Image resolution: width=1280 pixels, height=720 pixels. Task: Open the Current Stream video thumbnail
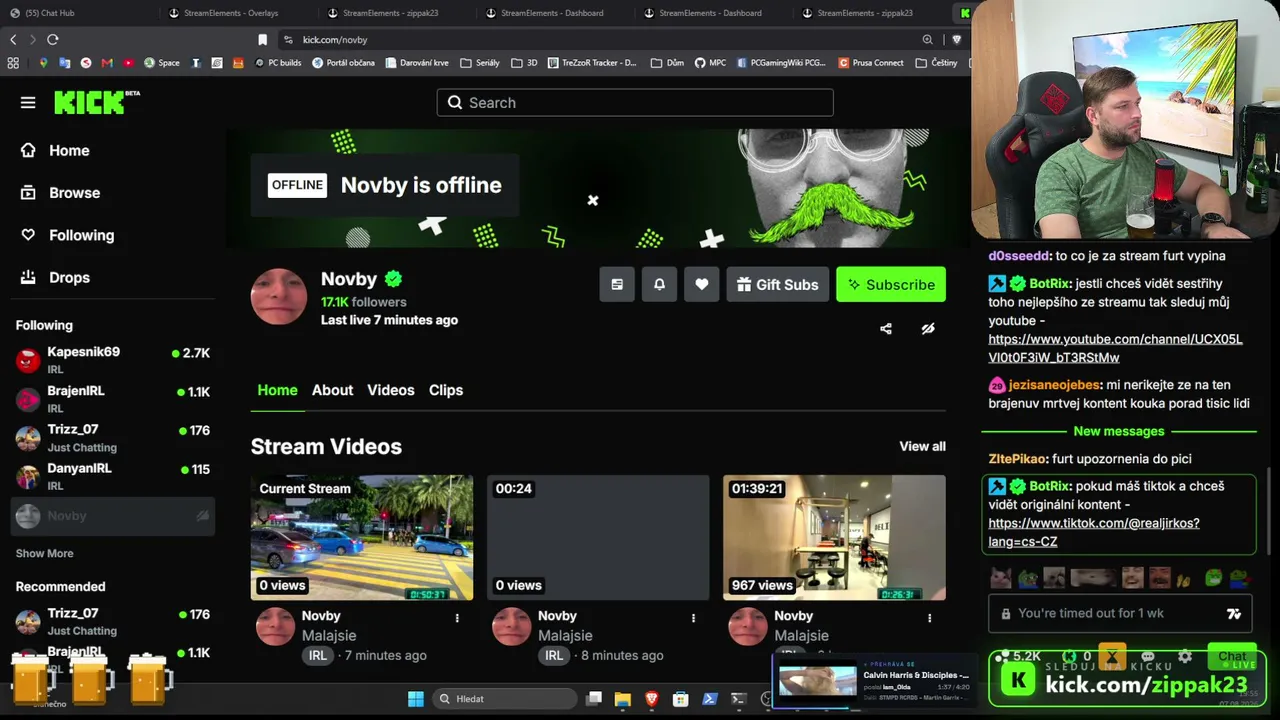point(362,537)
